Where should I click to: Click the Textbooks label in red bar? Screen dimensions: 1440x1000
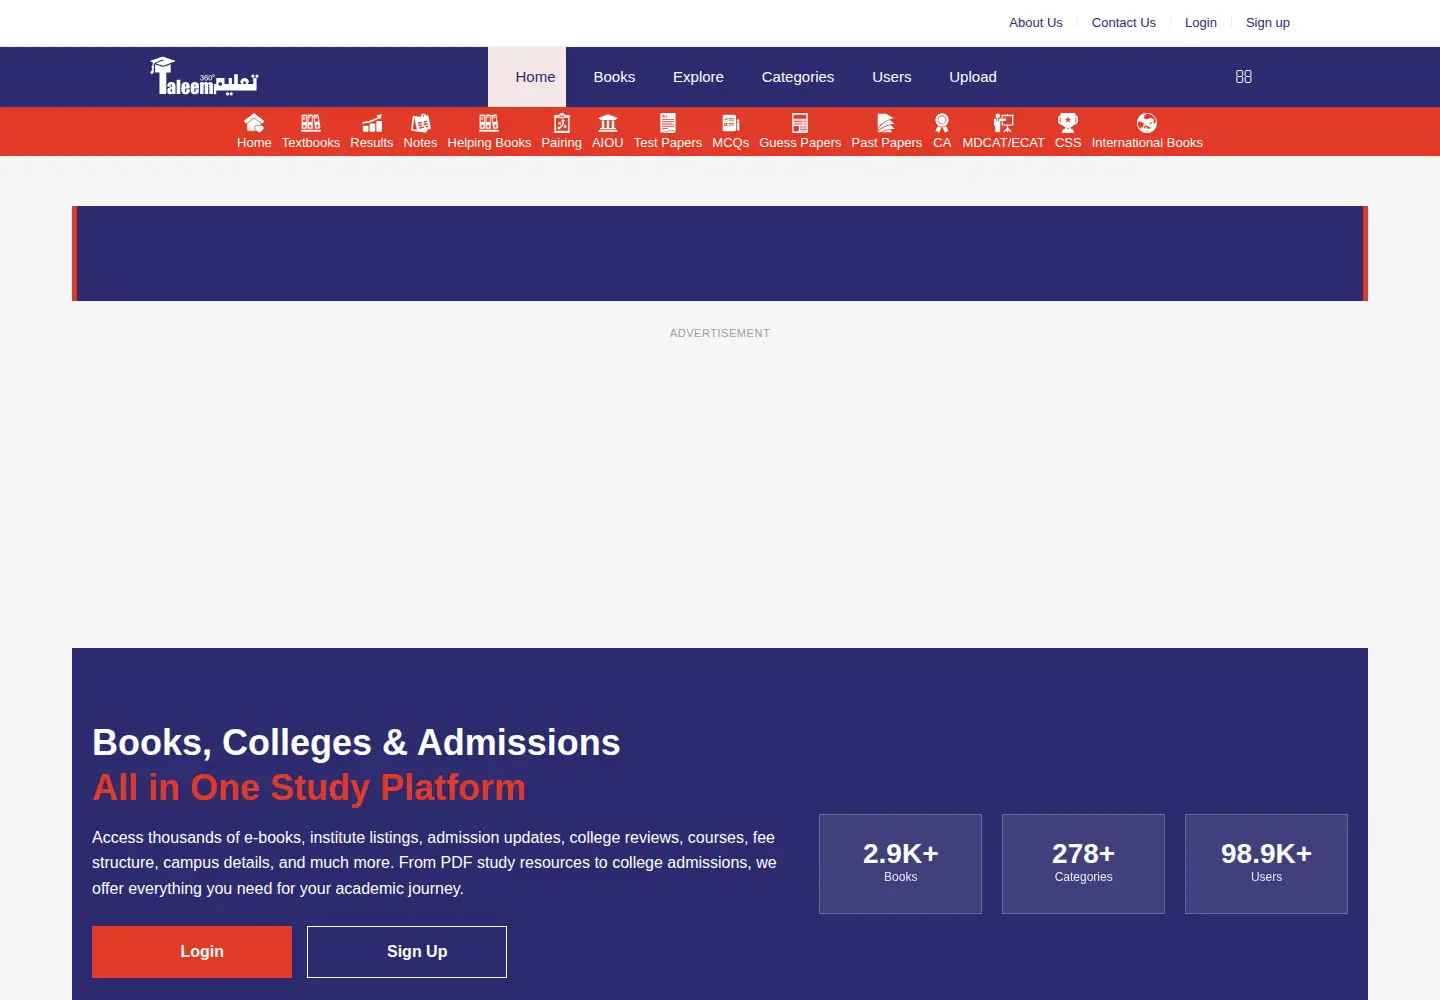click(x=311, y=143)
